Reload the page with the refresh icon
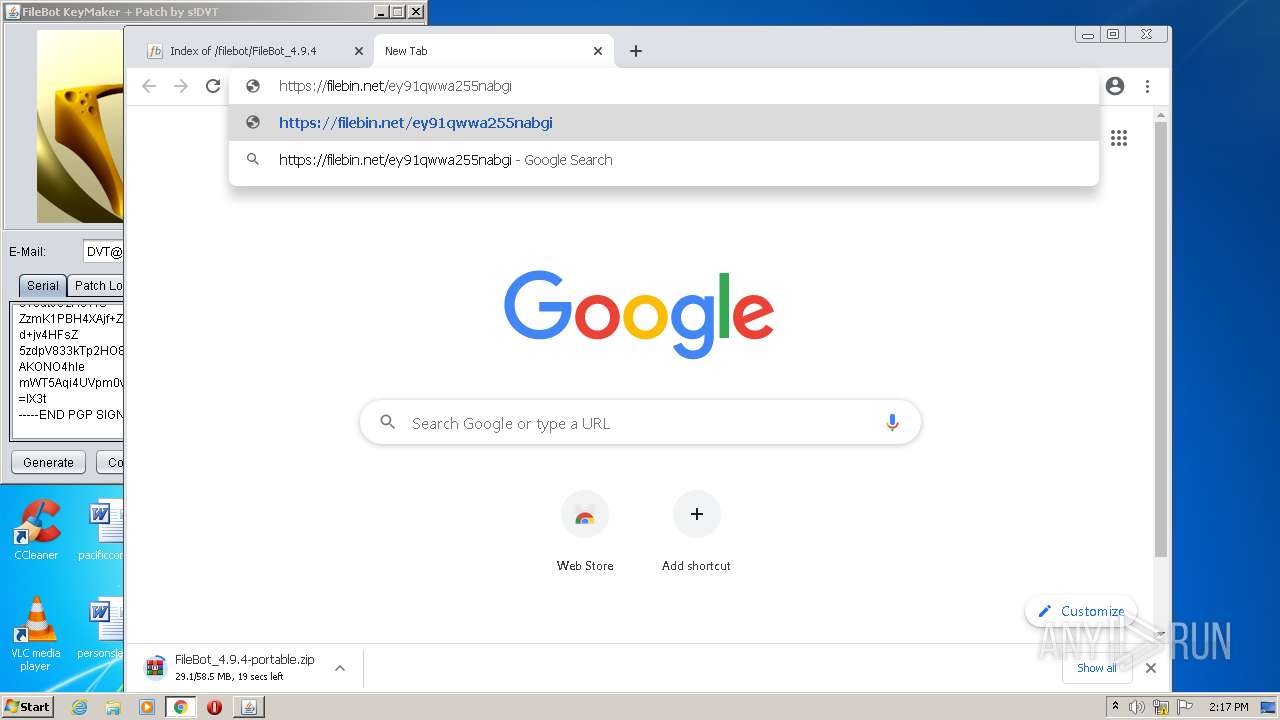The width and height of the screenshot is (1280, 720). 213,86
